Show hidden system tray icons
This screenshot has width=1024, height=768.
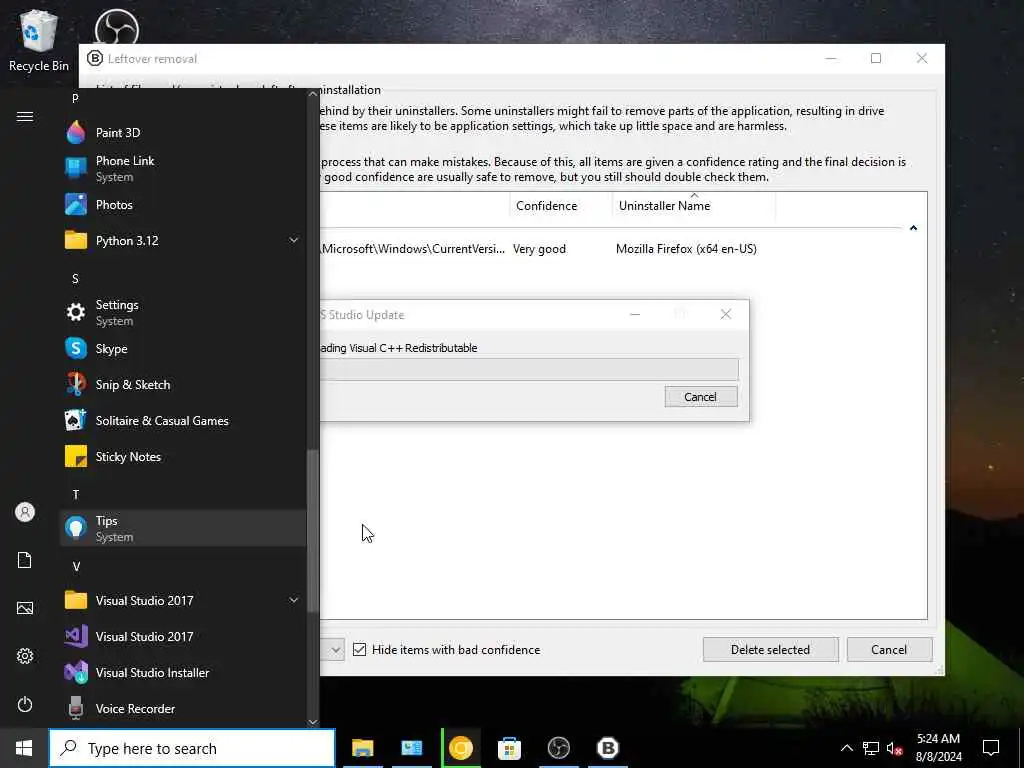pyautogui.click(x=846, y=748)
